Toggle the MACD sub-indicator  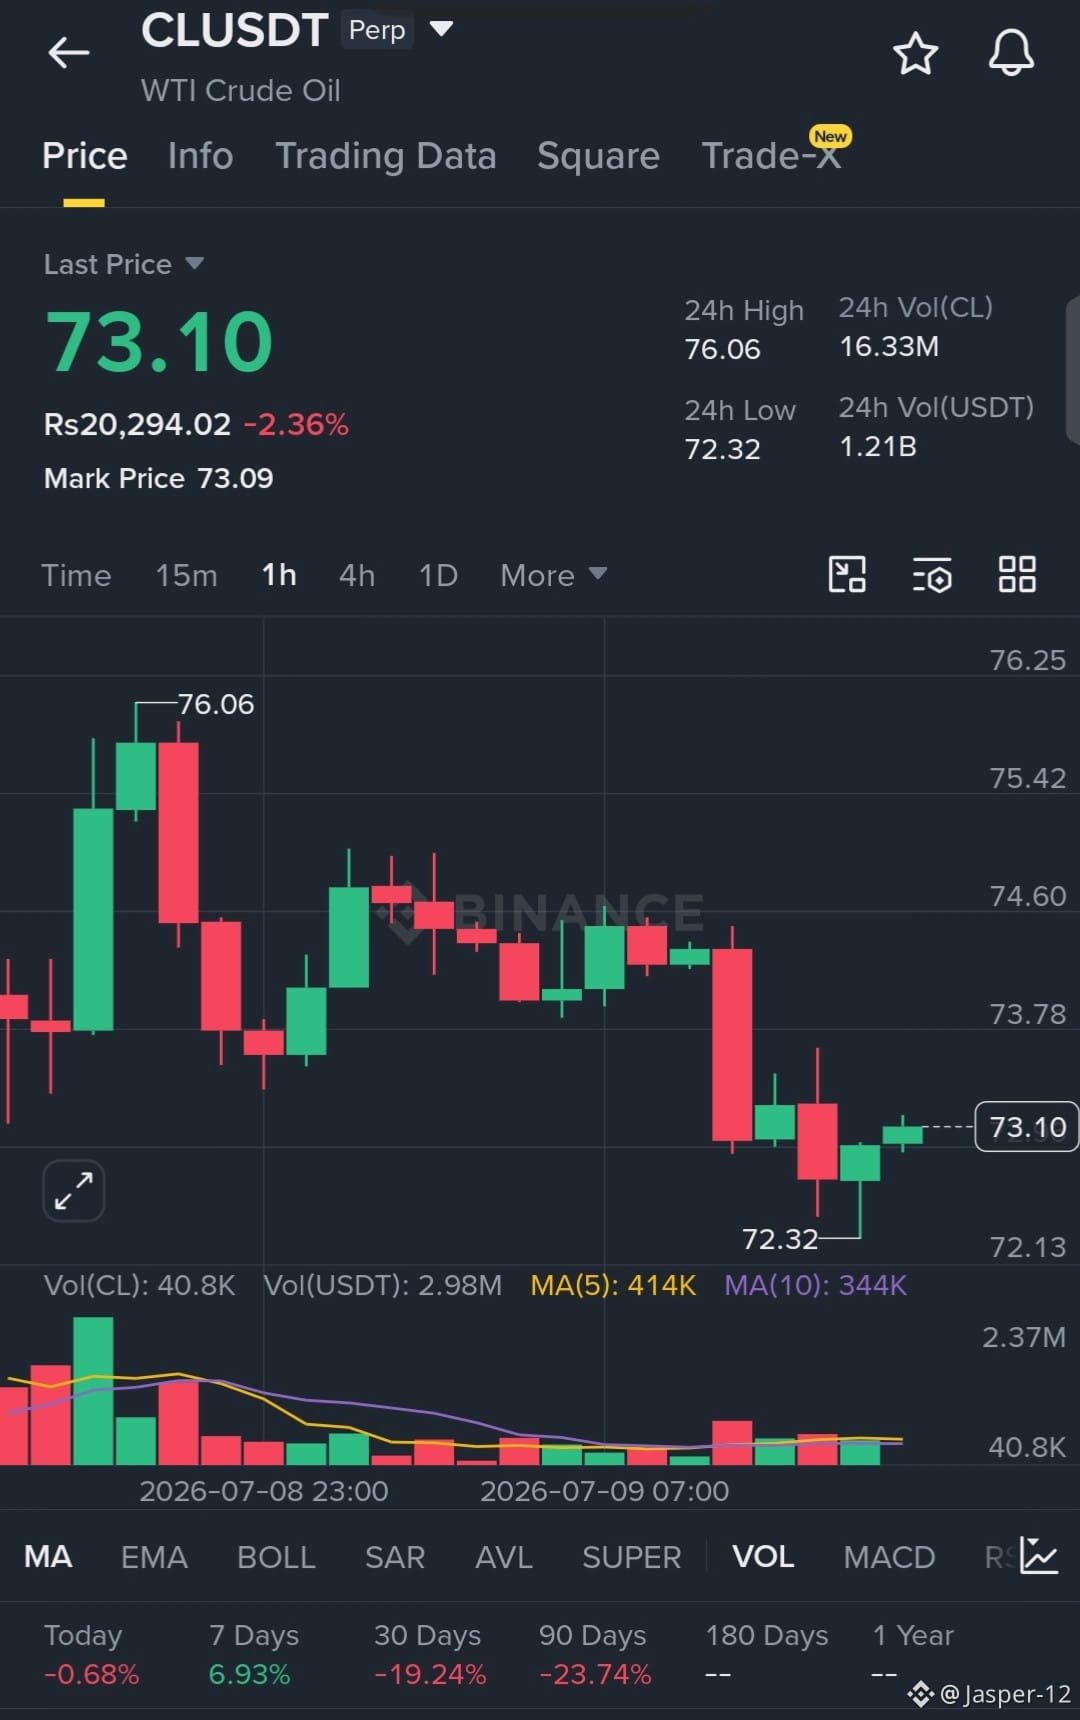point(889,1557)
